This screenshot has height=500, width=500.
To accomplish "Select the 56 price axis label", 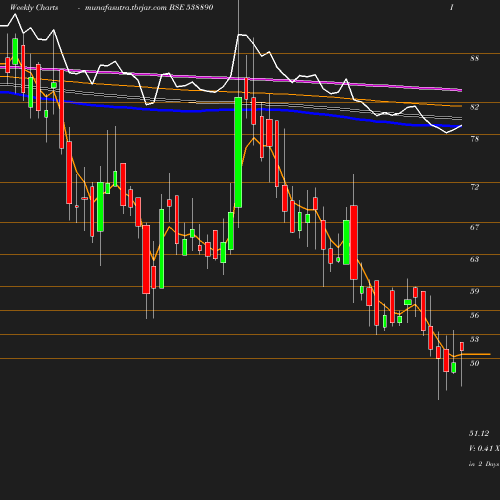I will point(474,315).
